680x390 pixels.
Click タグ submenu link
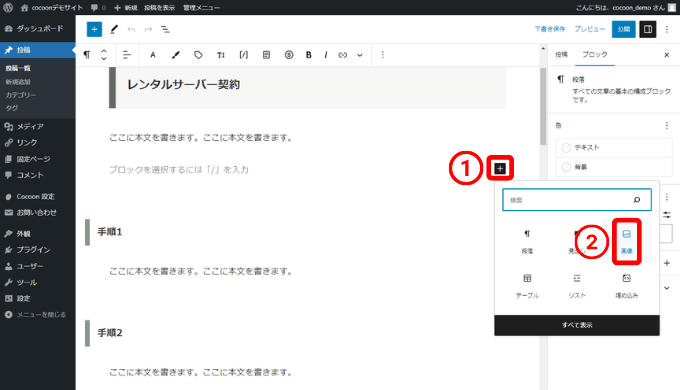pyautogui.click(x=12, y=108)
